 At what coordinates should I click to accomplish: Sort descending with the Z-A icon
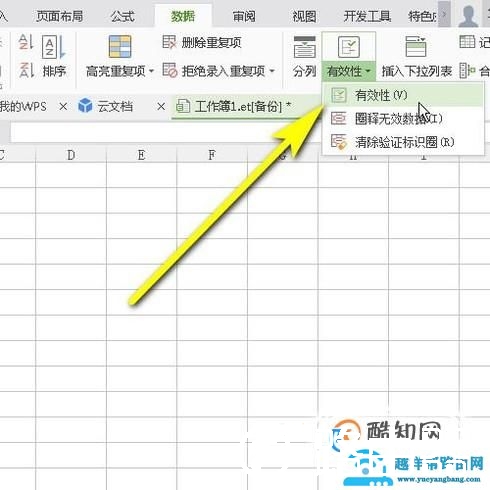[26, 70]
